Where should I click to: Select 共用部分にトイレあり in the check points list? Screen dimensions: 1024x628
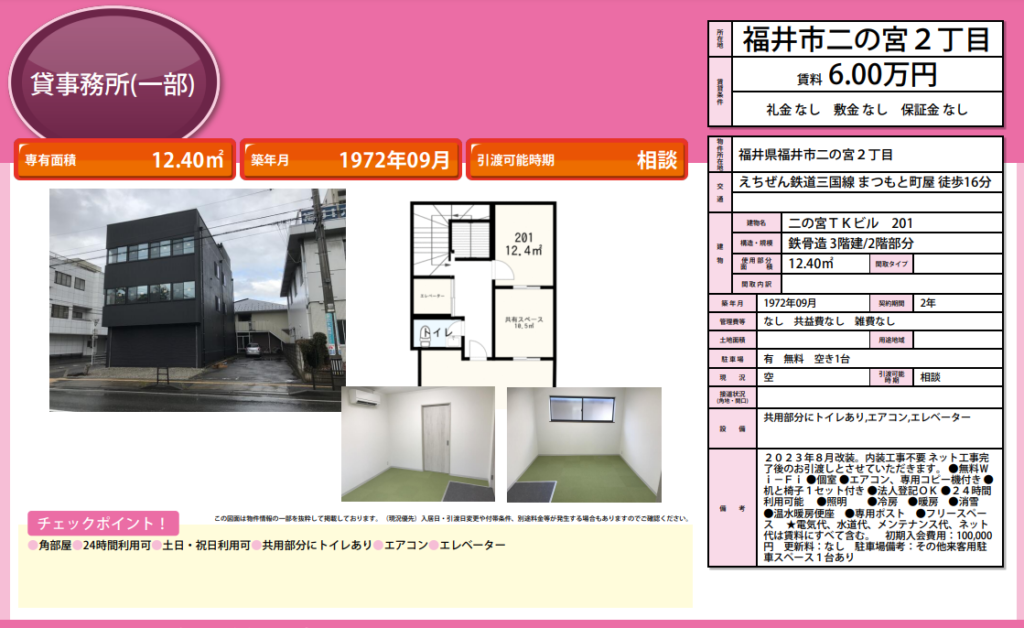point(317,545)
